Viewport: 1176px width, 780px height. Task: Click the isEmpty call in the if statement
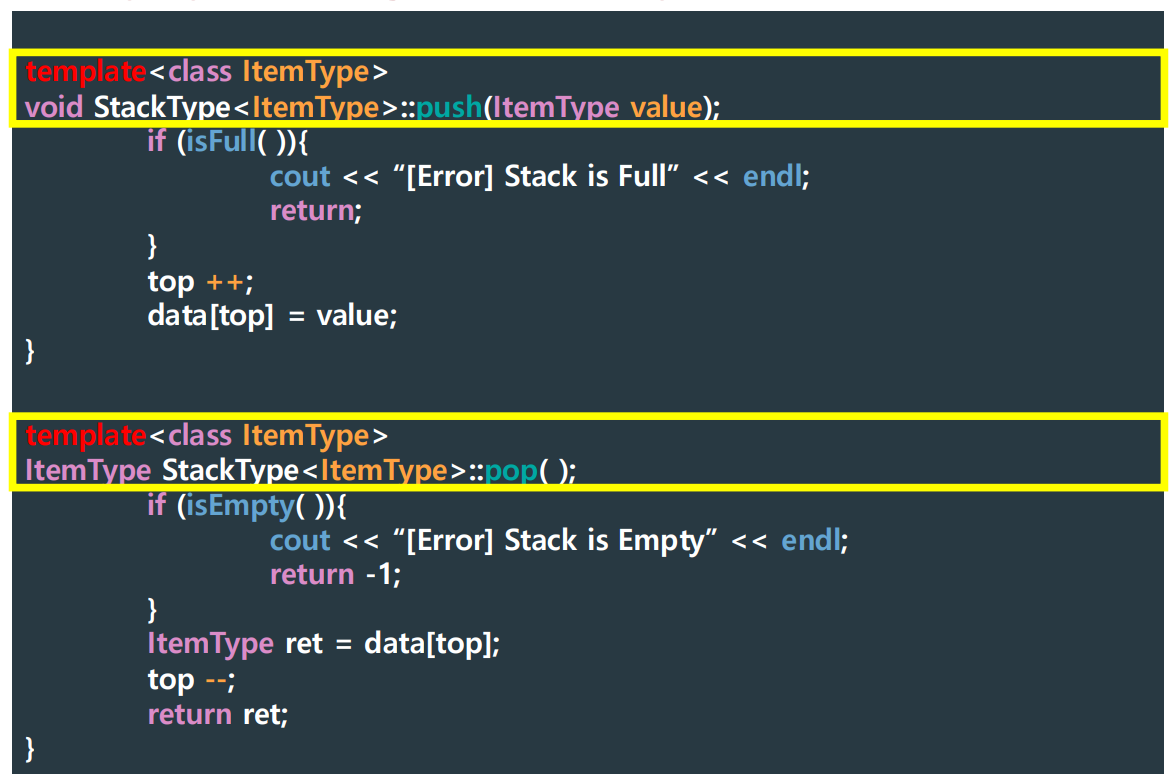[x=240, y=506]
